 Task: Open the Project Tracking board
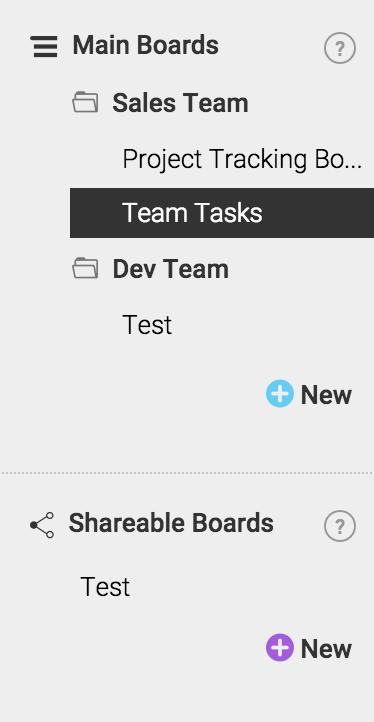tap(242, 159)
